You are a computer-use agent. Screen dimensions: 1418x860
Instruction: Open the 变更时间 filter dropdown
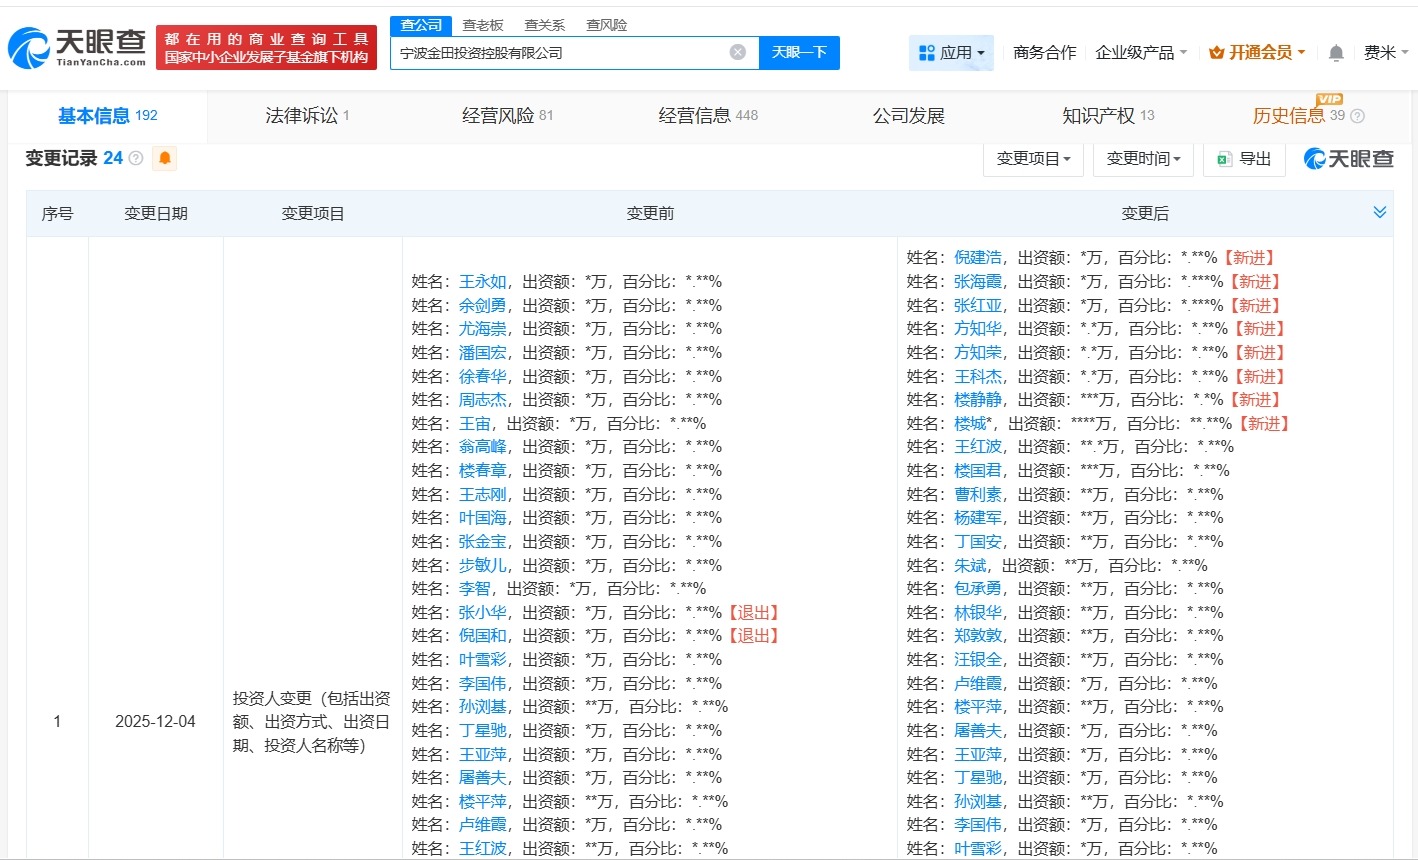pos(1142,158)
